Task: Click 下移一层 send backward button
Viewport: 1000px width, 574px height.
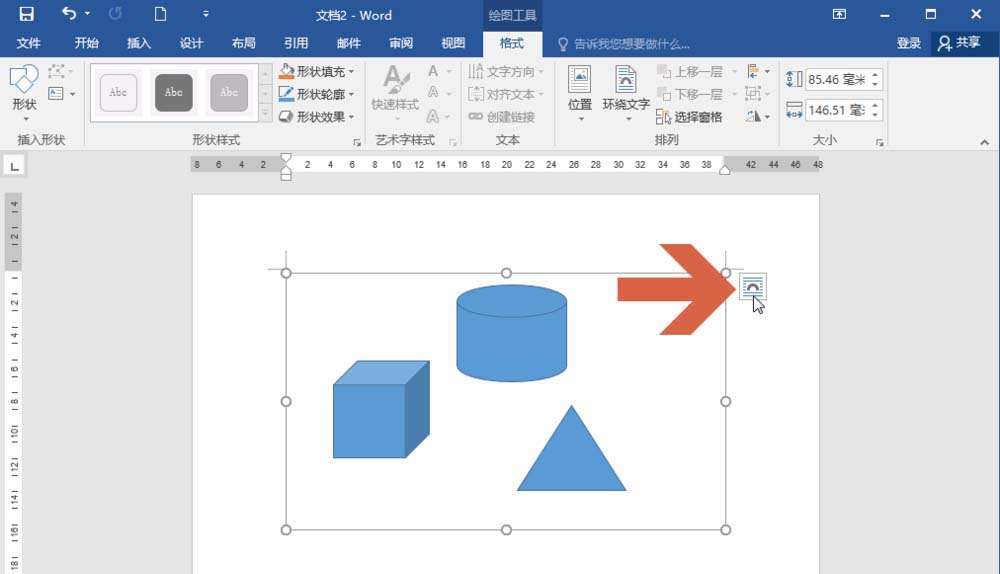Action: coord(690,94)
